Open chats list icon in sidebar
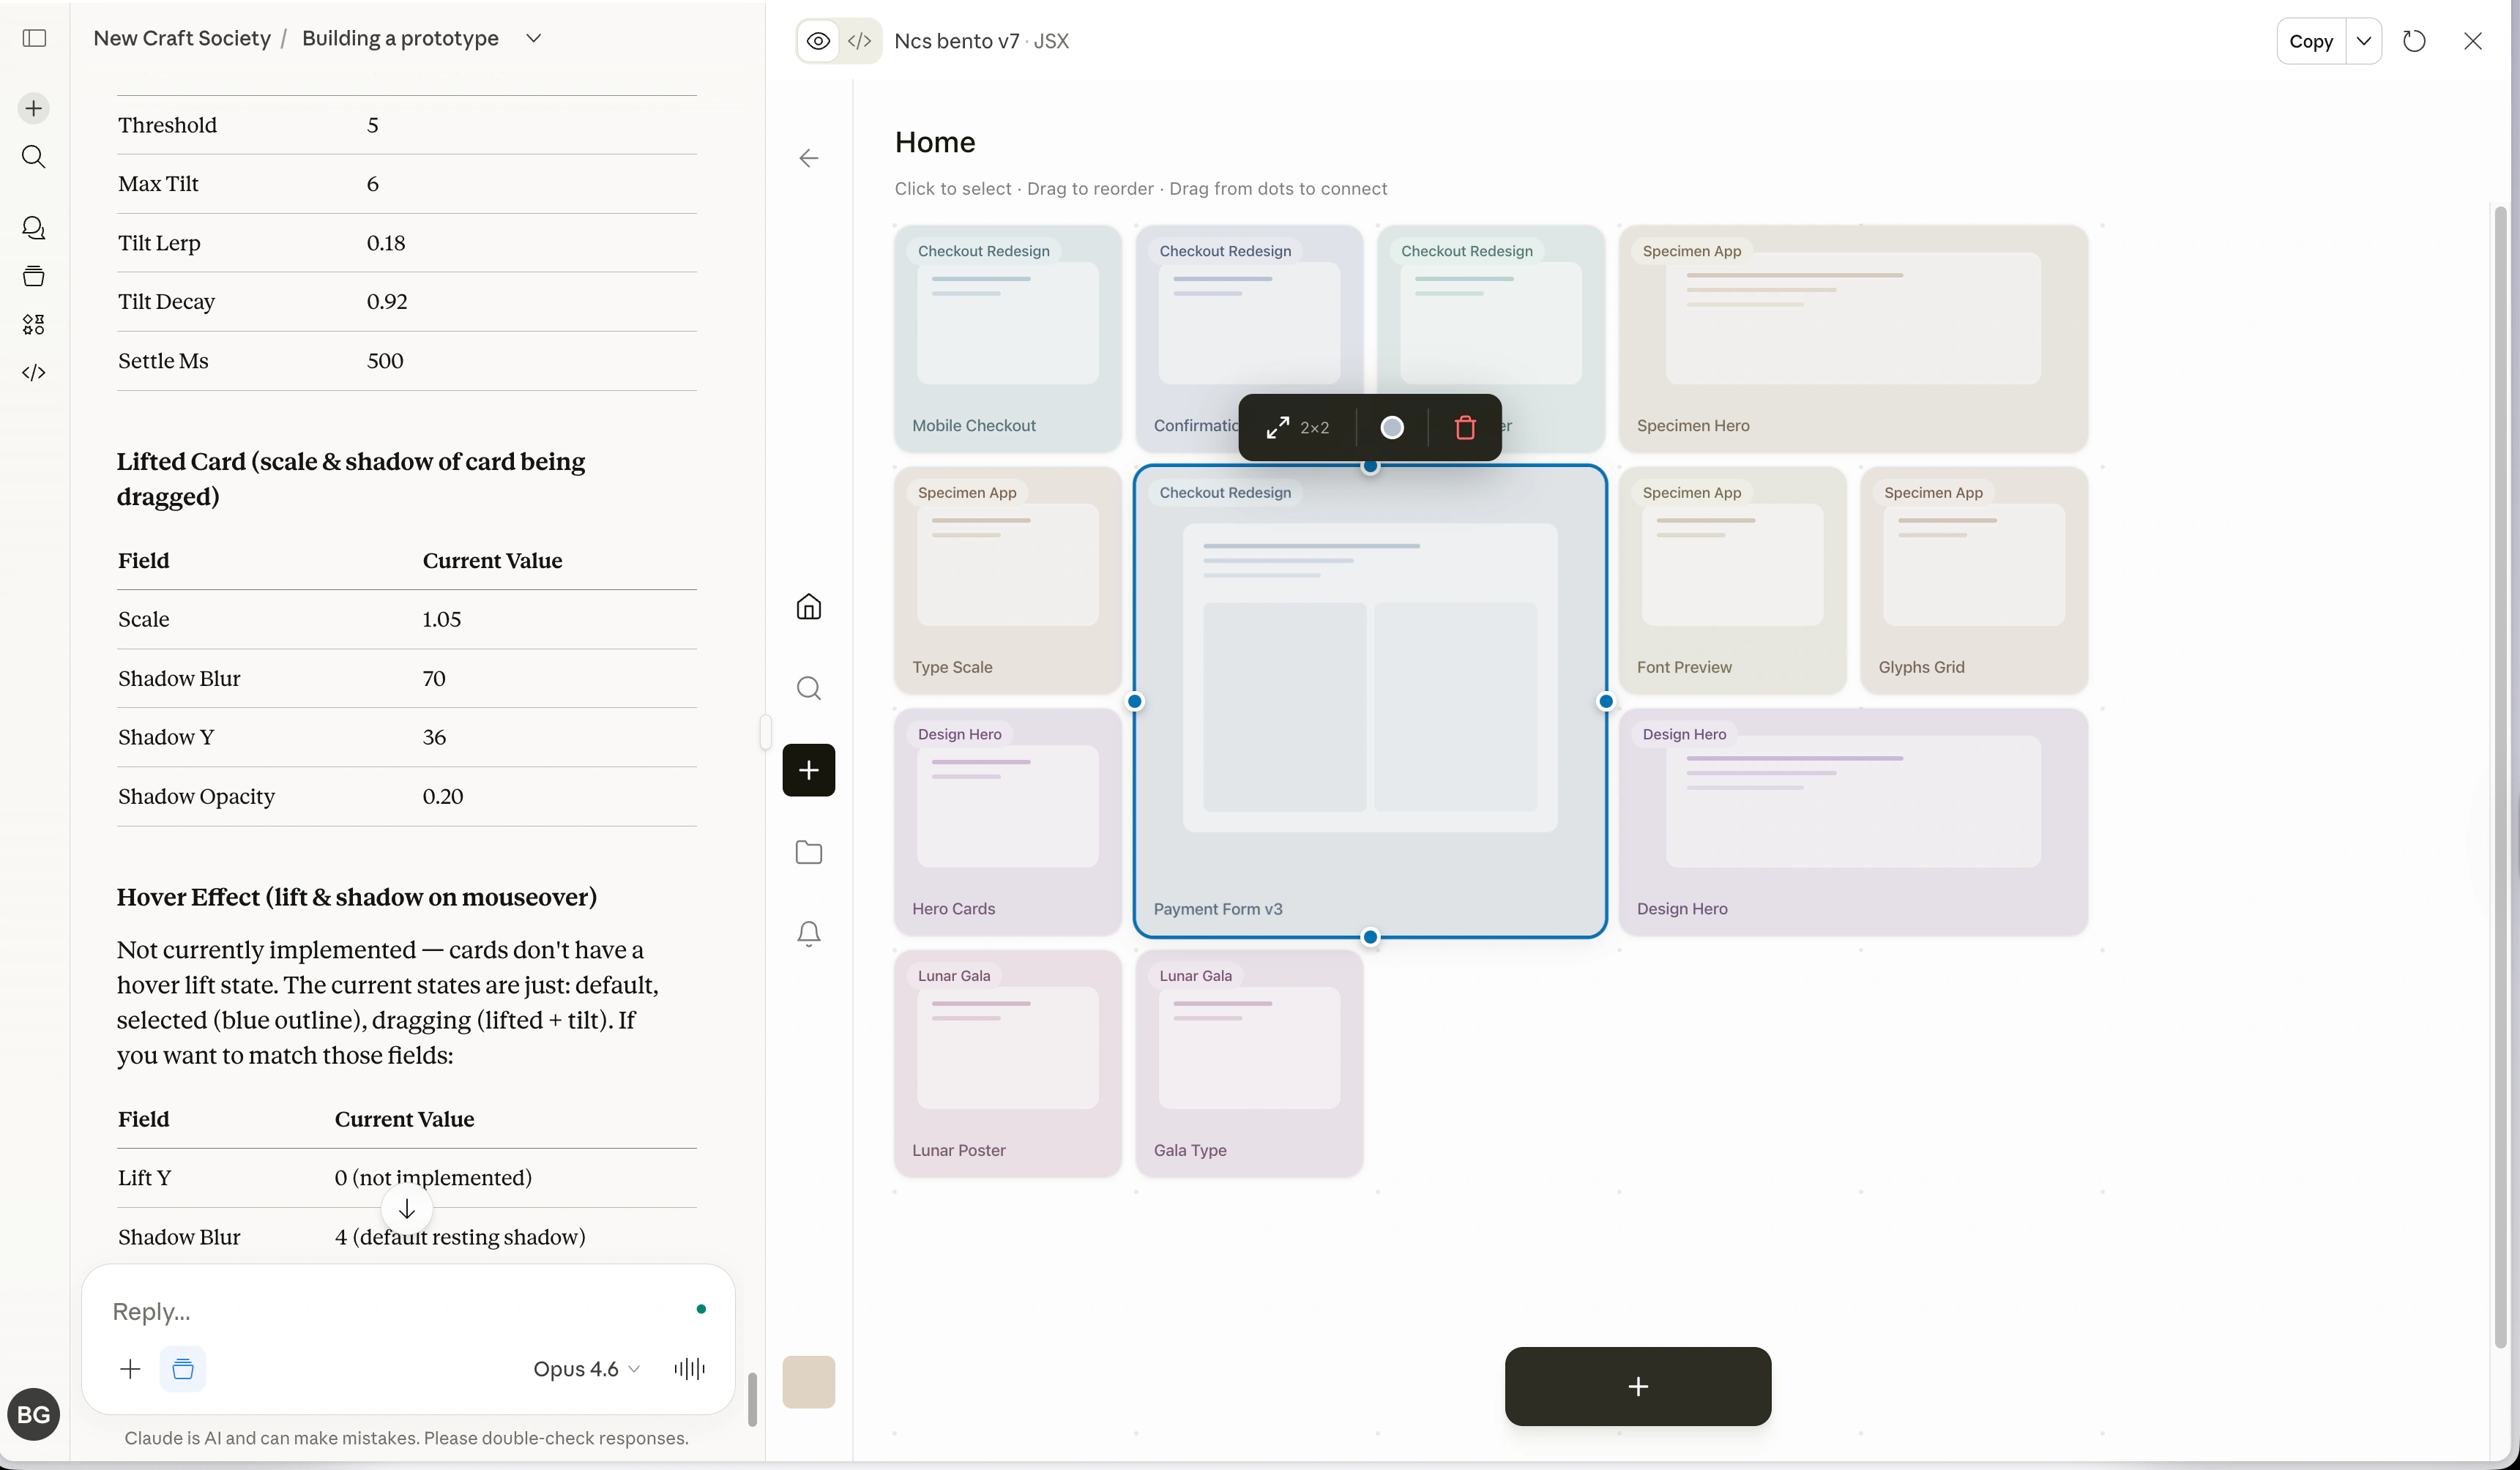This screenshot has width=2520, height=1470. (x=34, y=228)
